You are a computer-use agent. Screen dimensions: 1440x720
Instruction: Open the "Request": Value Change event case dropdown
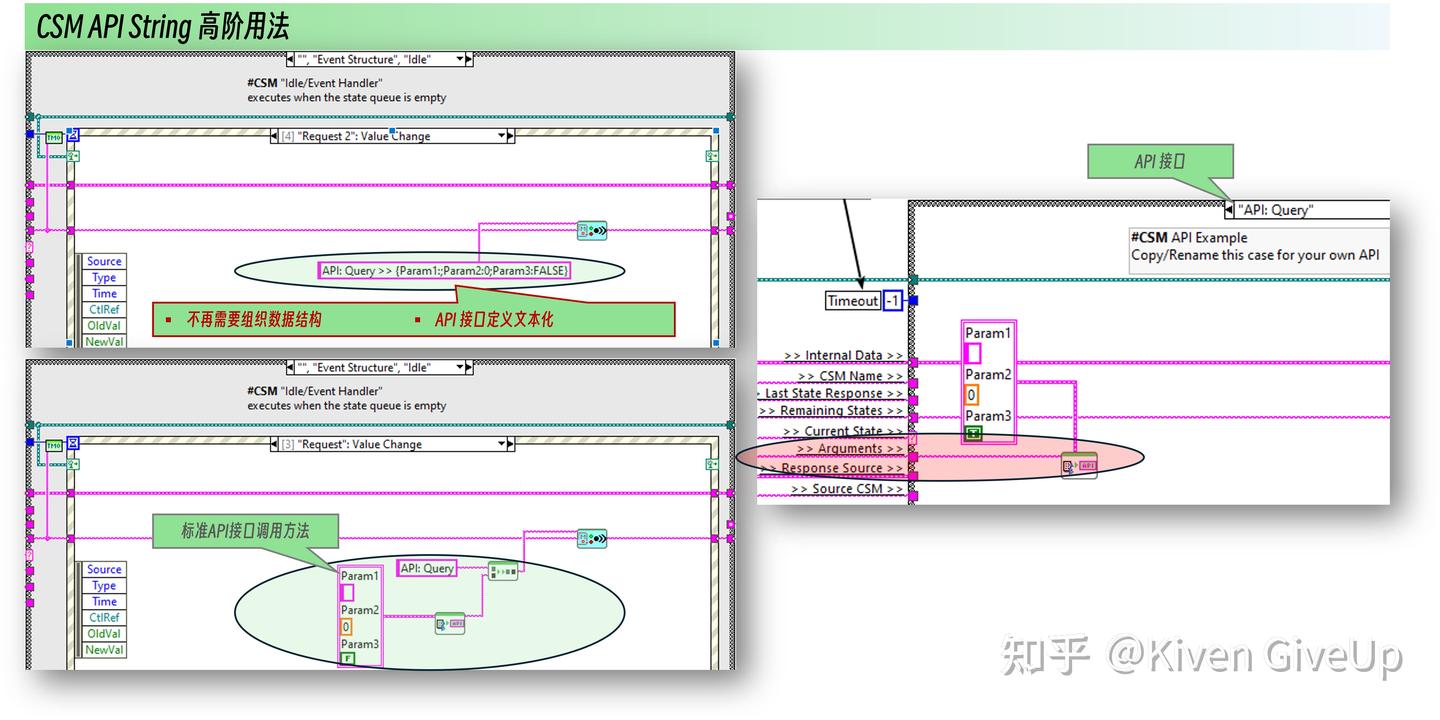point(502,444)
